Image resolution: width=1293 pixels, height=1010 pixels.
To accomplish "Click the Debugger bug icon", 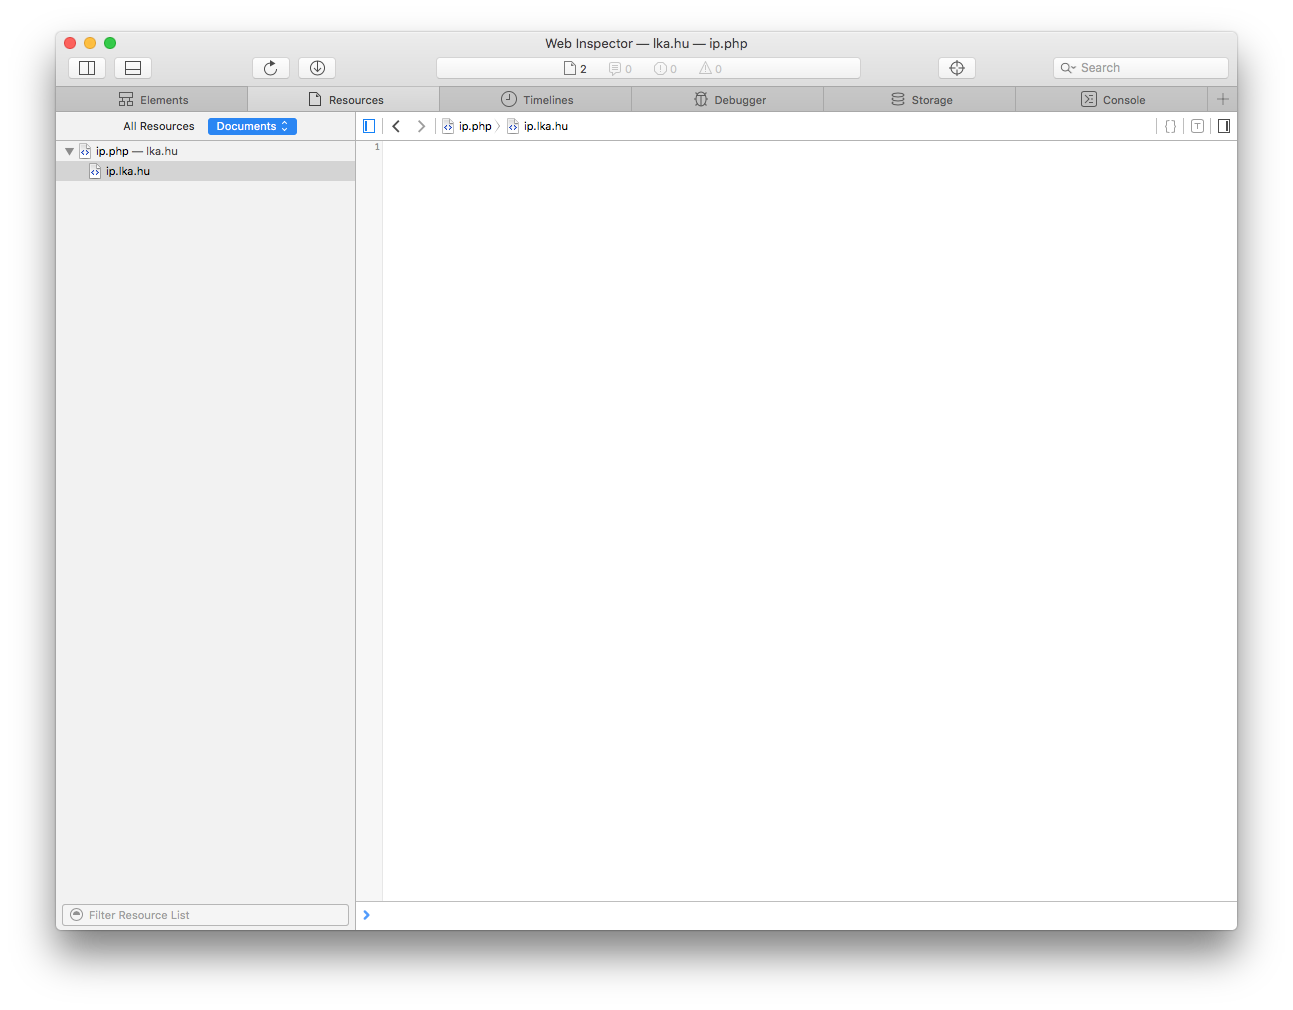I will [x=701, y=100].
